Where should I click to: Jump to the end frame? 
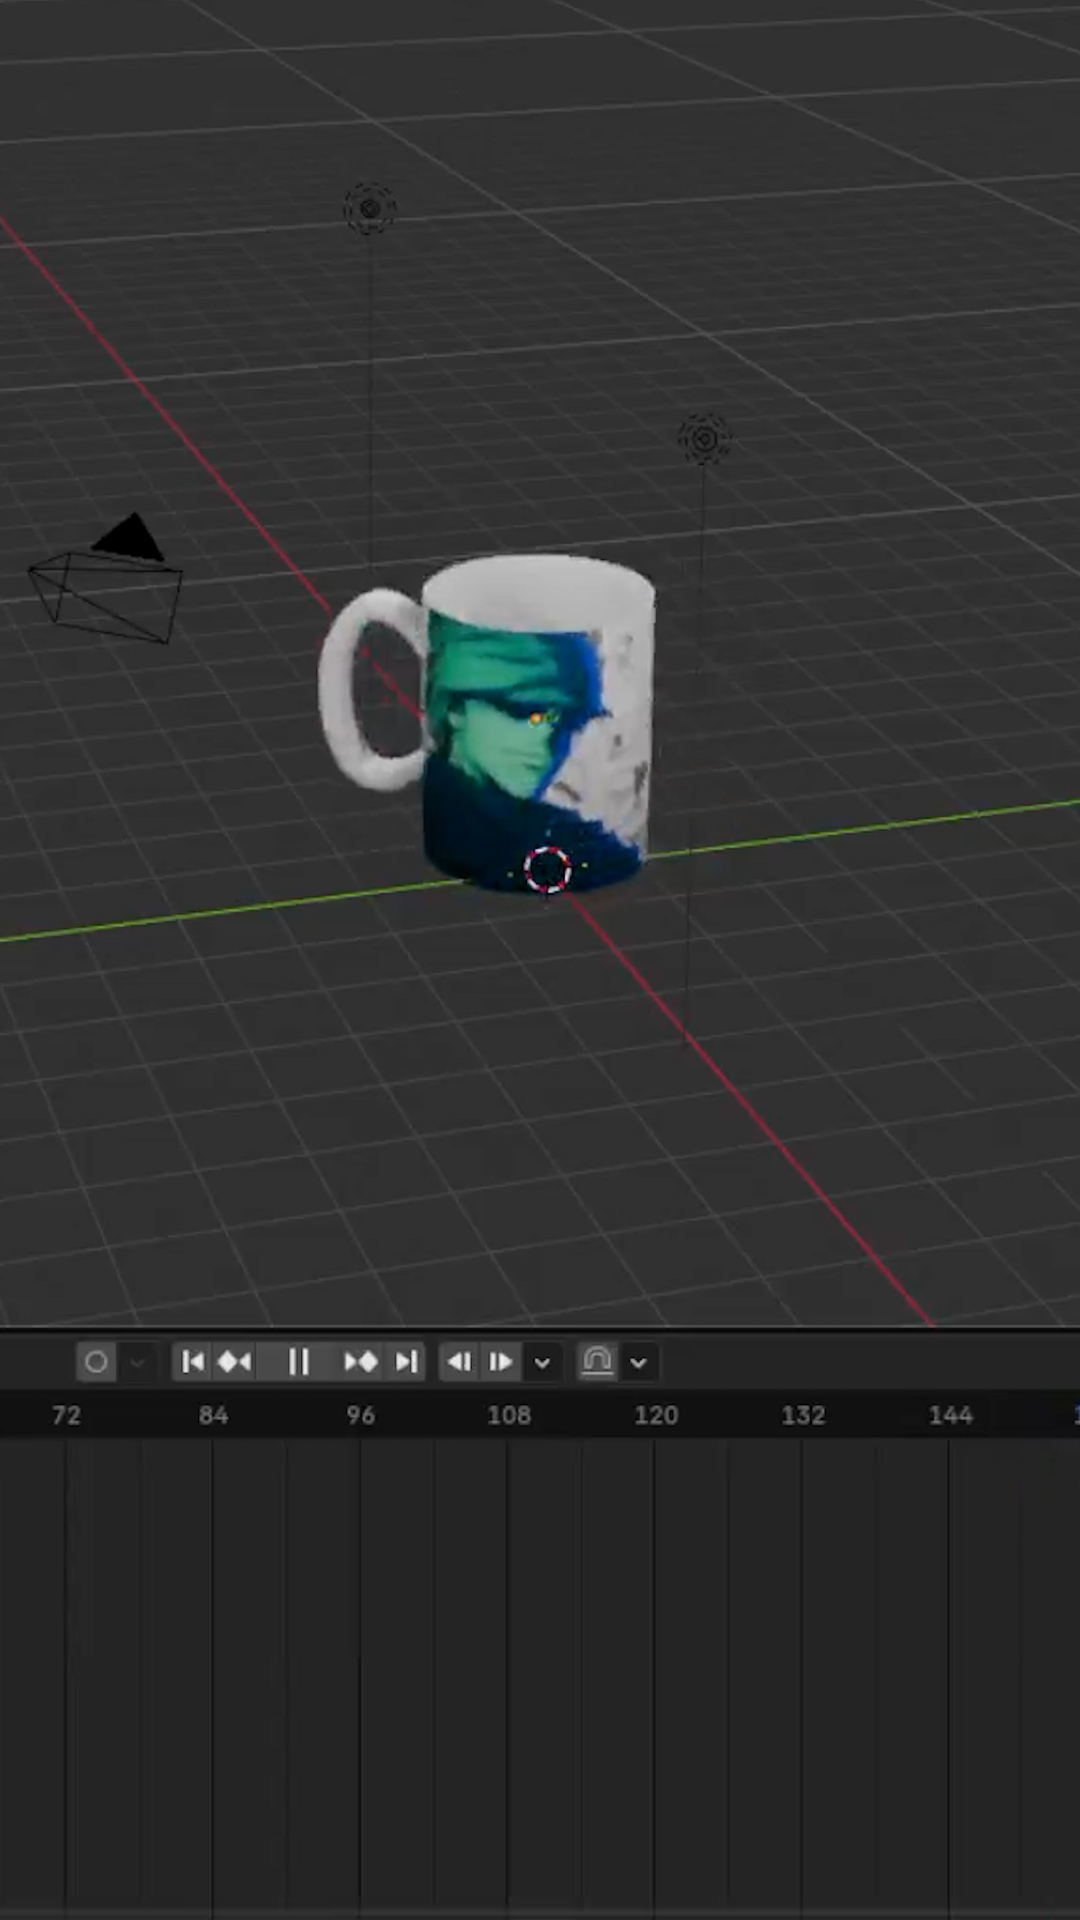pos(405,1362)
